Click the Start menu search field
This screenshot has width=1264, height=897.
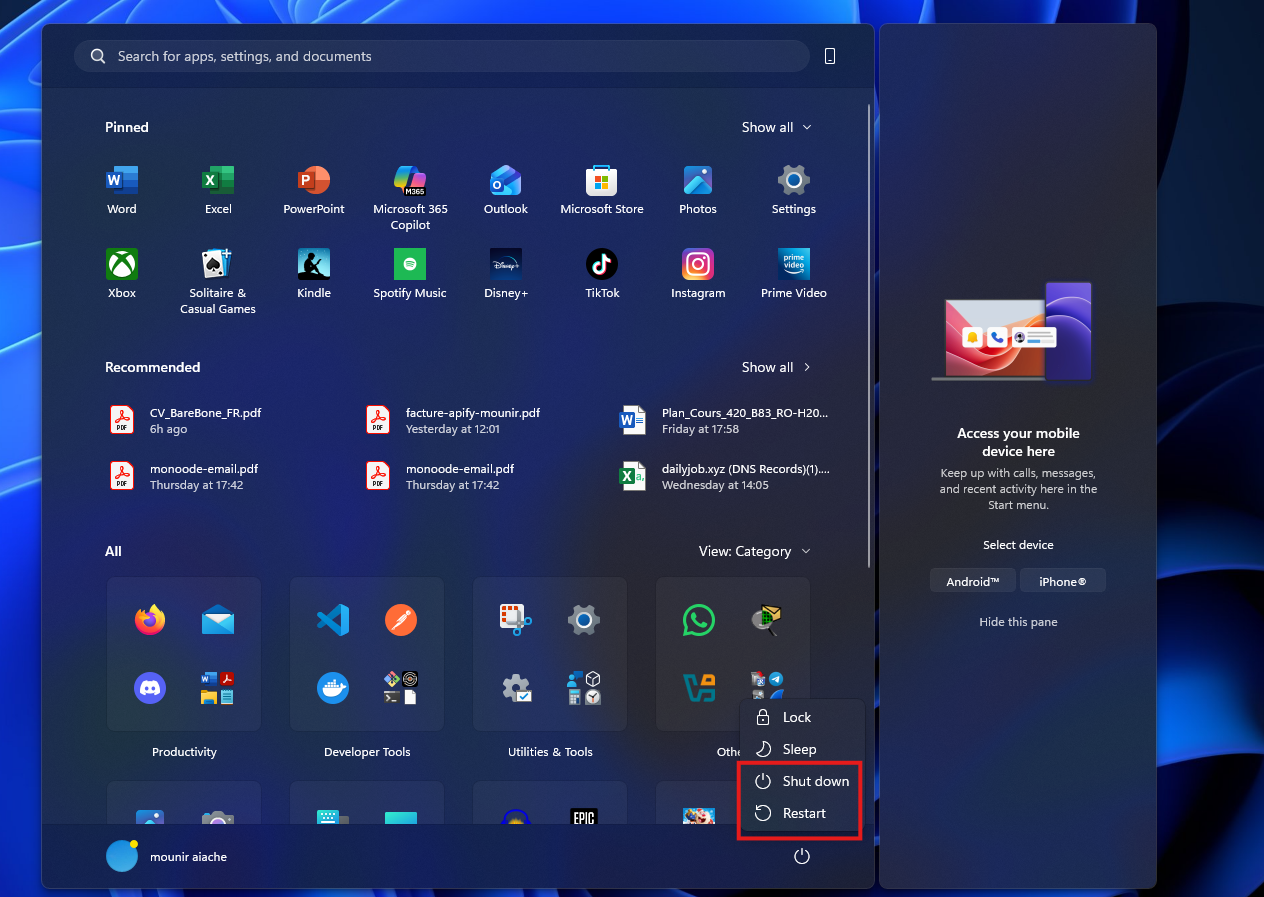(x=442, y=56)
